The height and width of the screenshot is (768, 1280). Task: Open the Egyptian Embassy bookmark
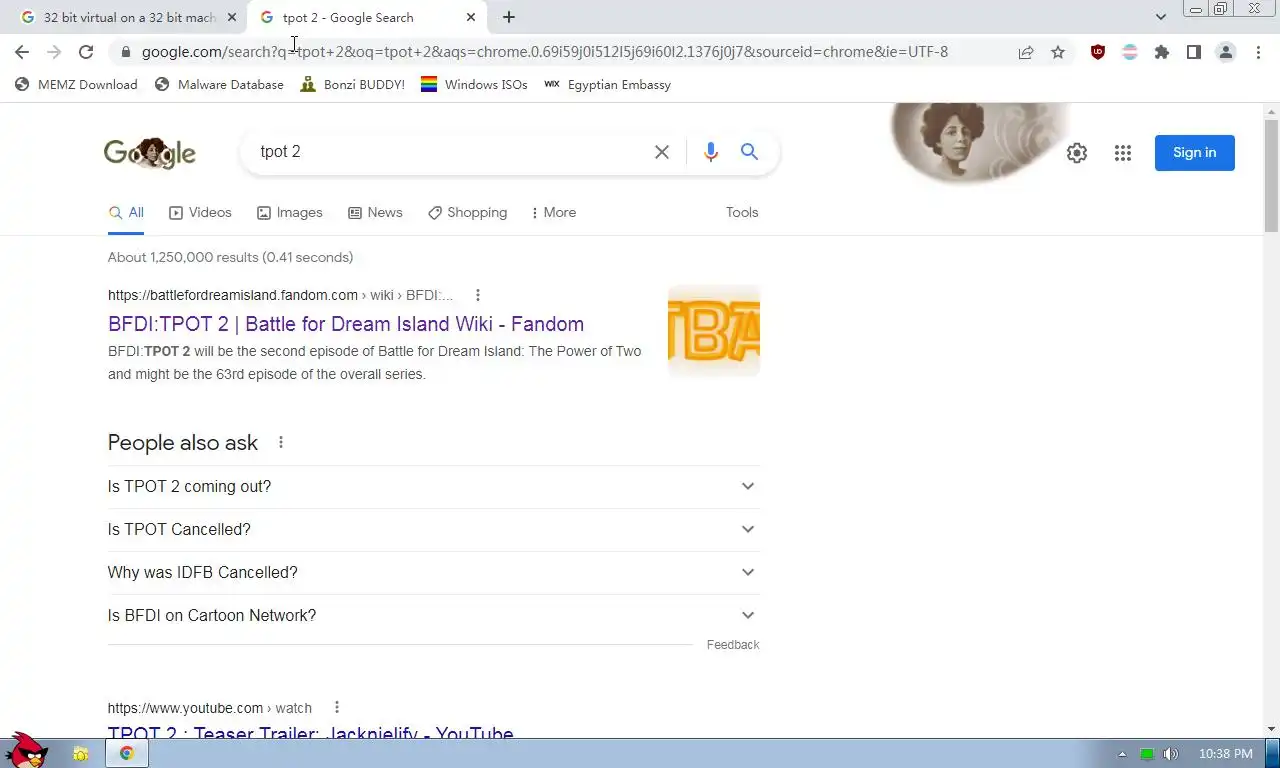tap(607, 85)
